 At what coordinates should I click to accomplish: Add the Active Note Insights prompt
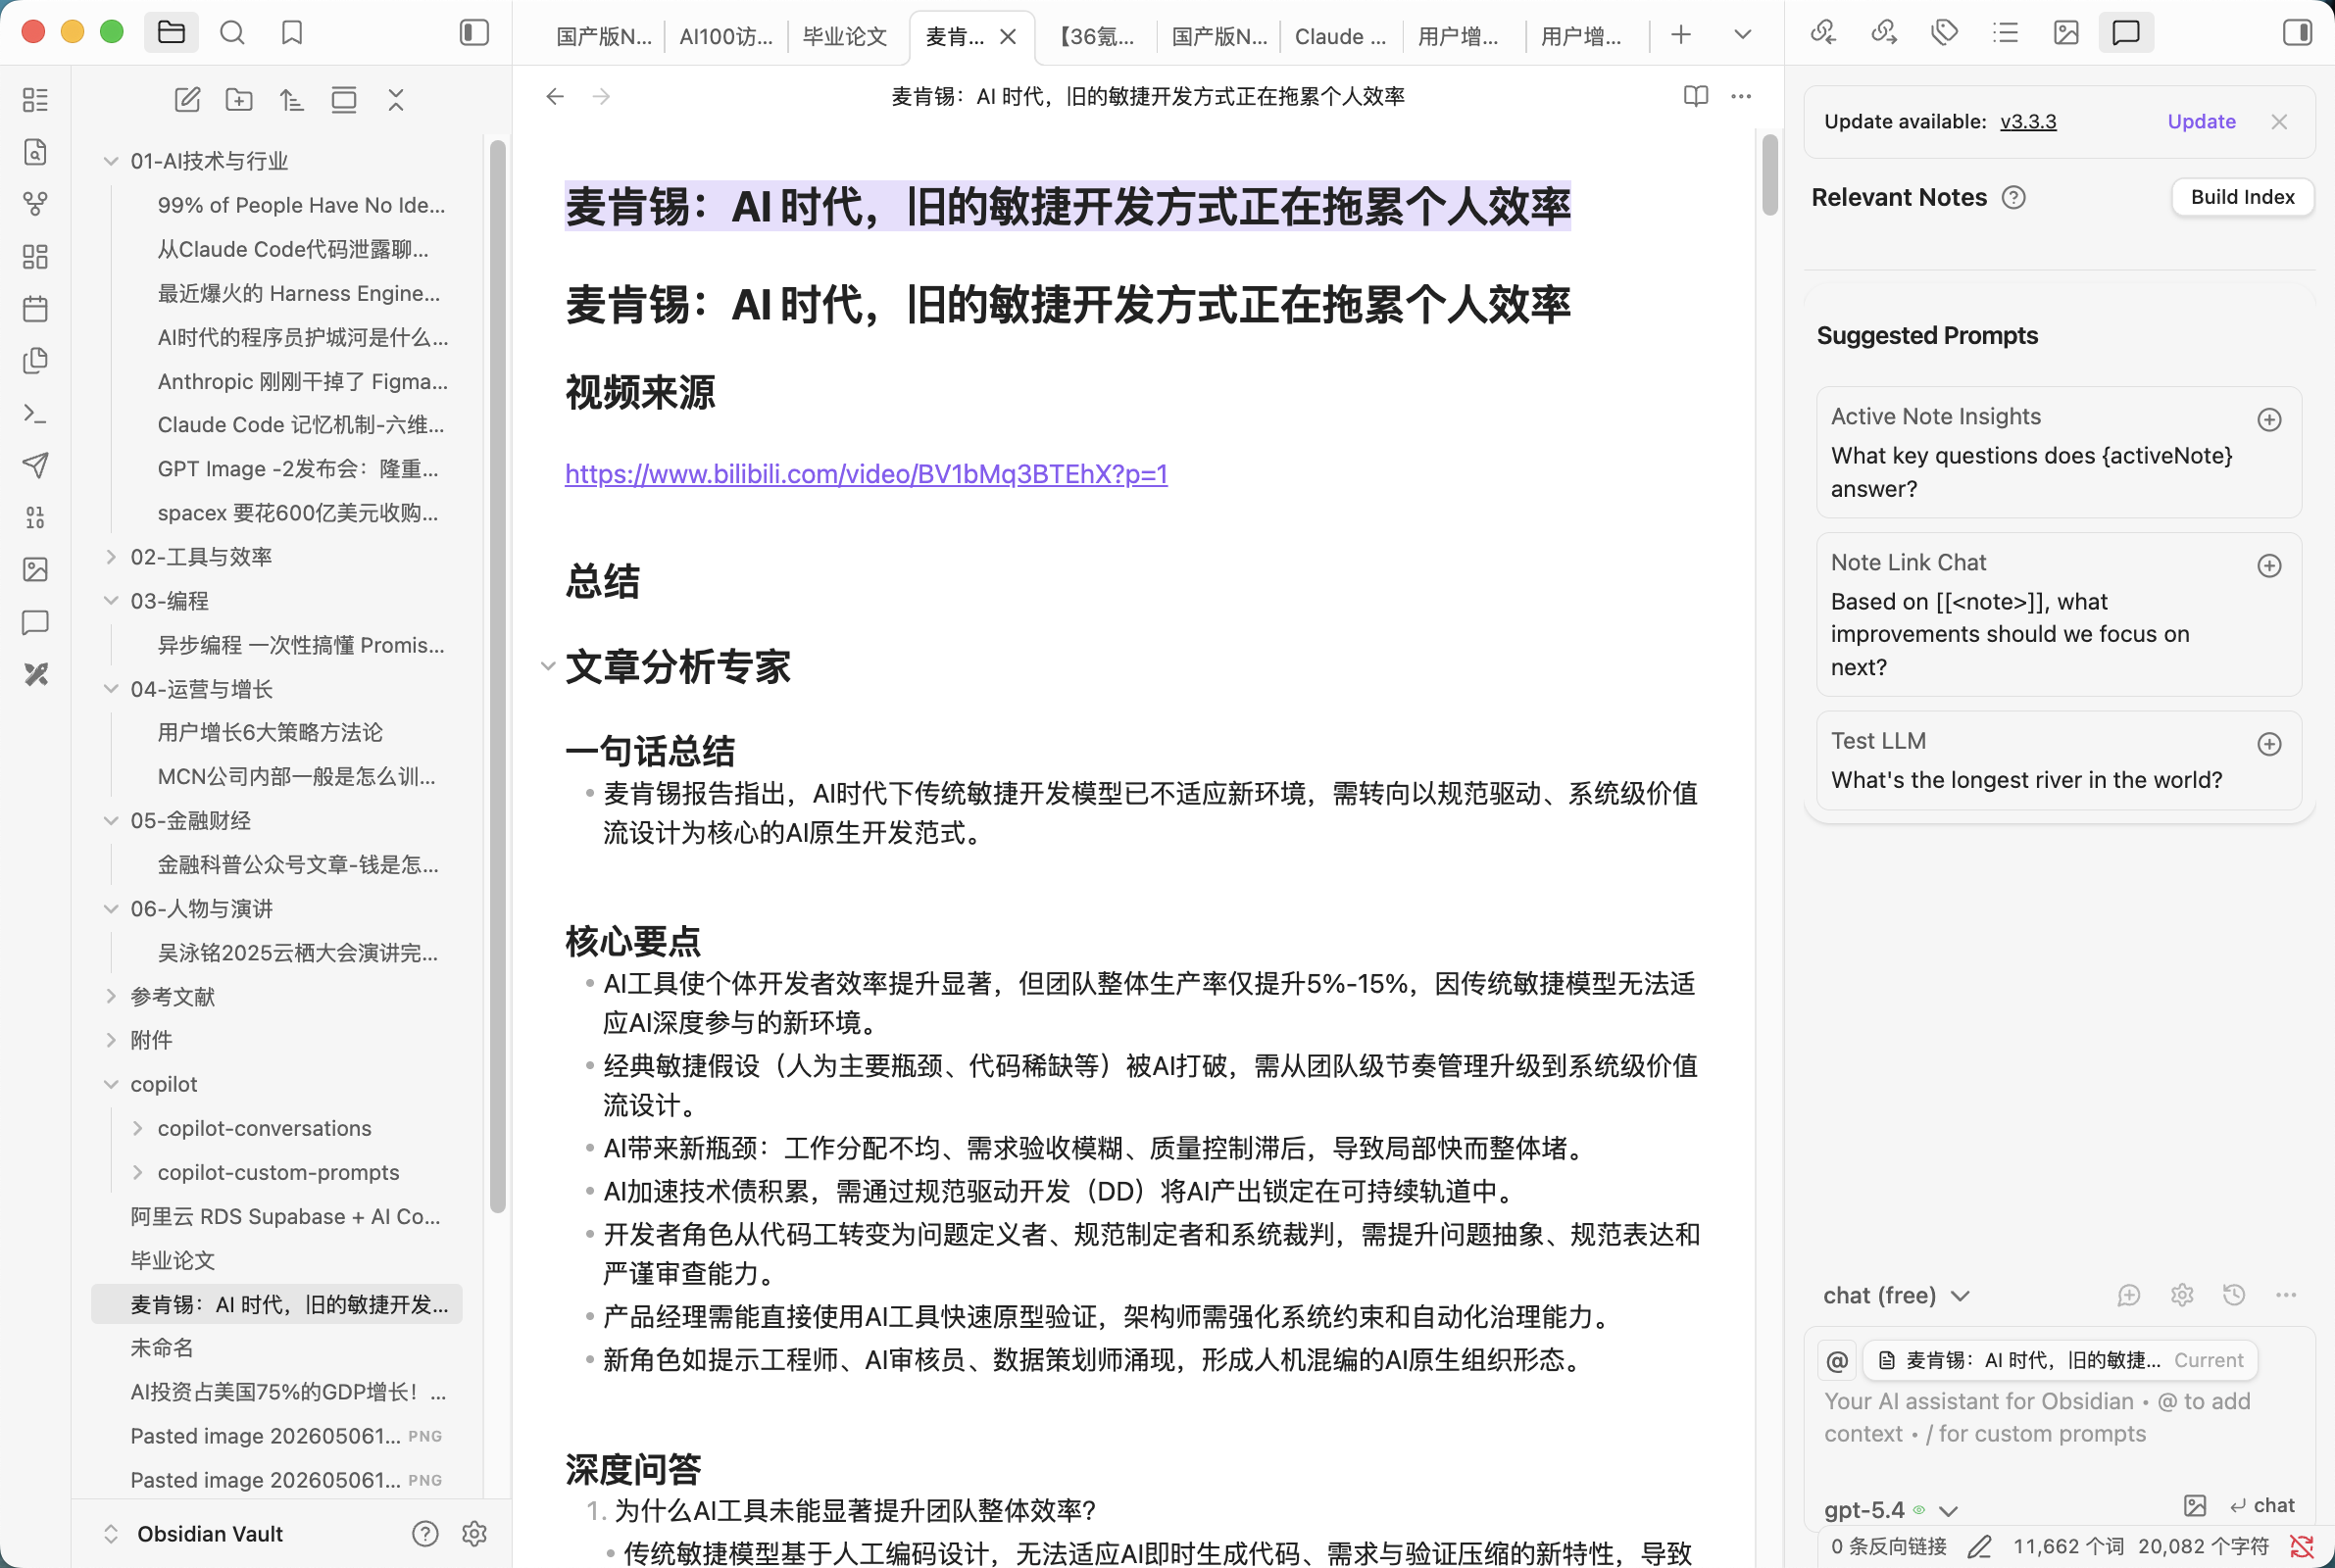(2269, 419)
